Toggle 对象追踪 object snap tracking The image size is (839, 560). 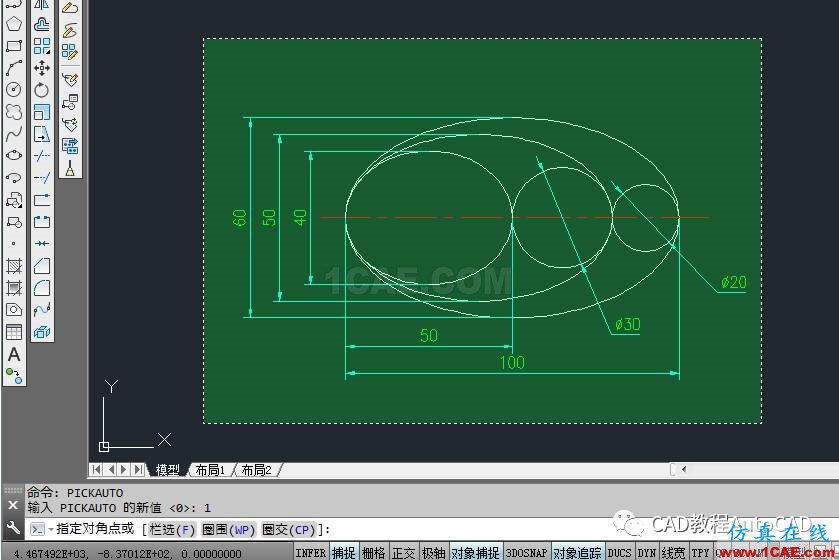(577, 553)
